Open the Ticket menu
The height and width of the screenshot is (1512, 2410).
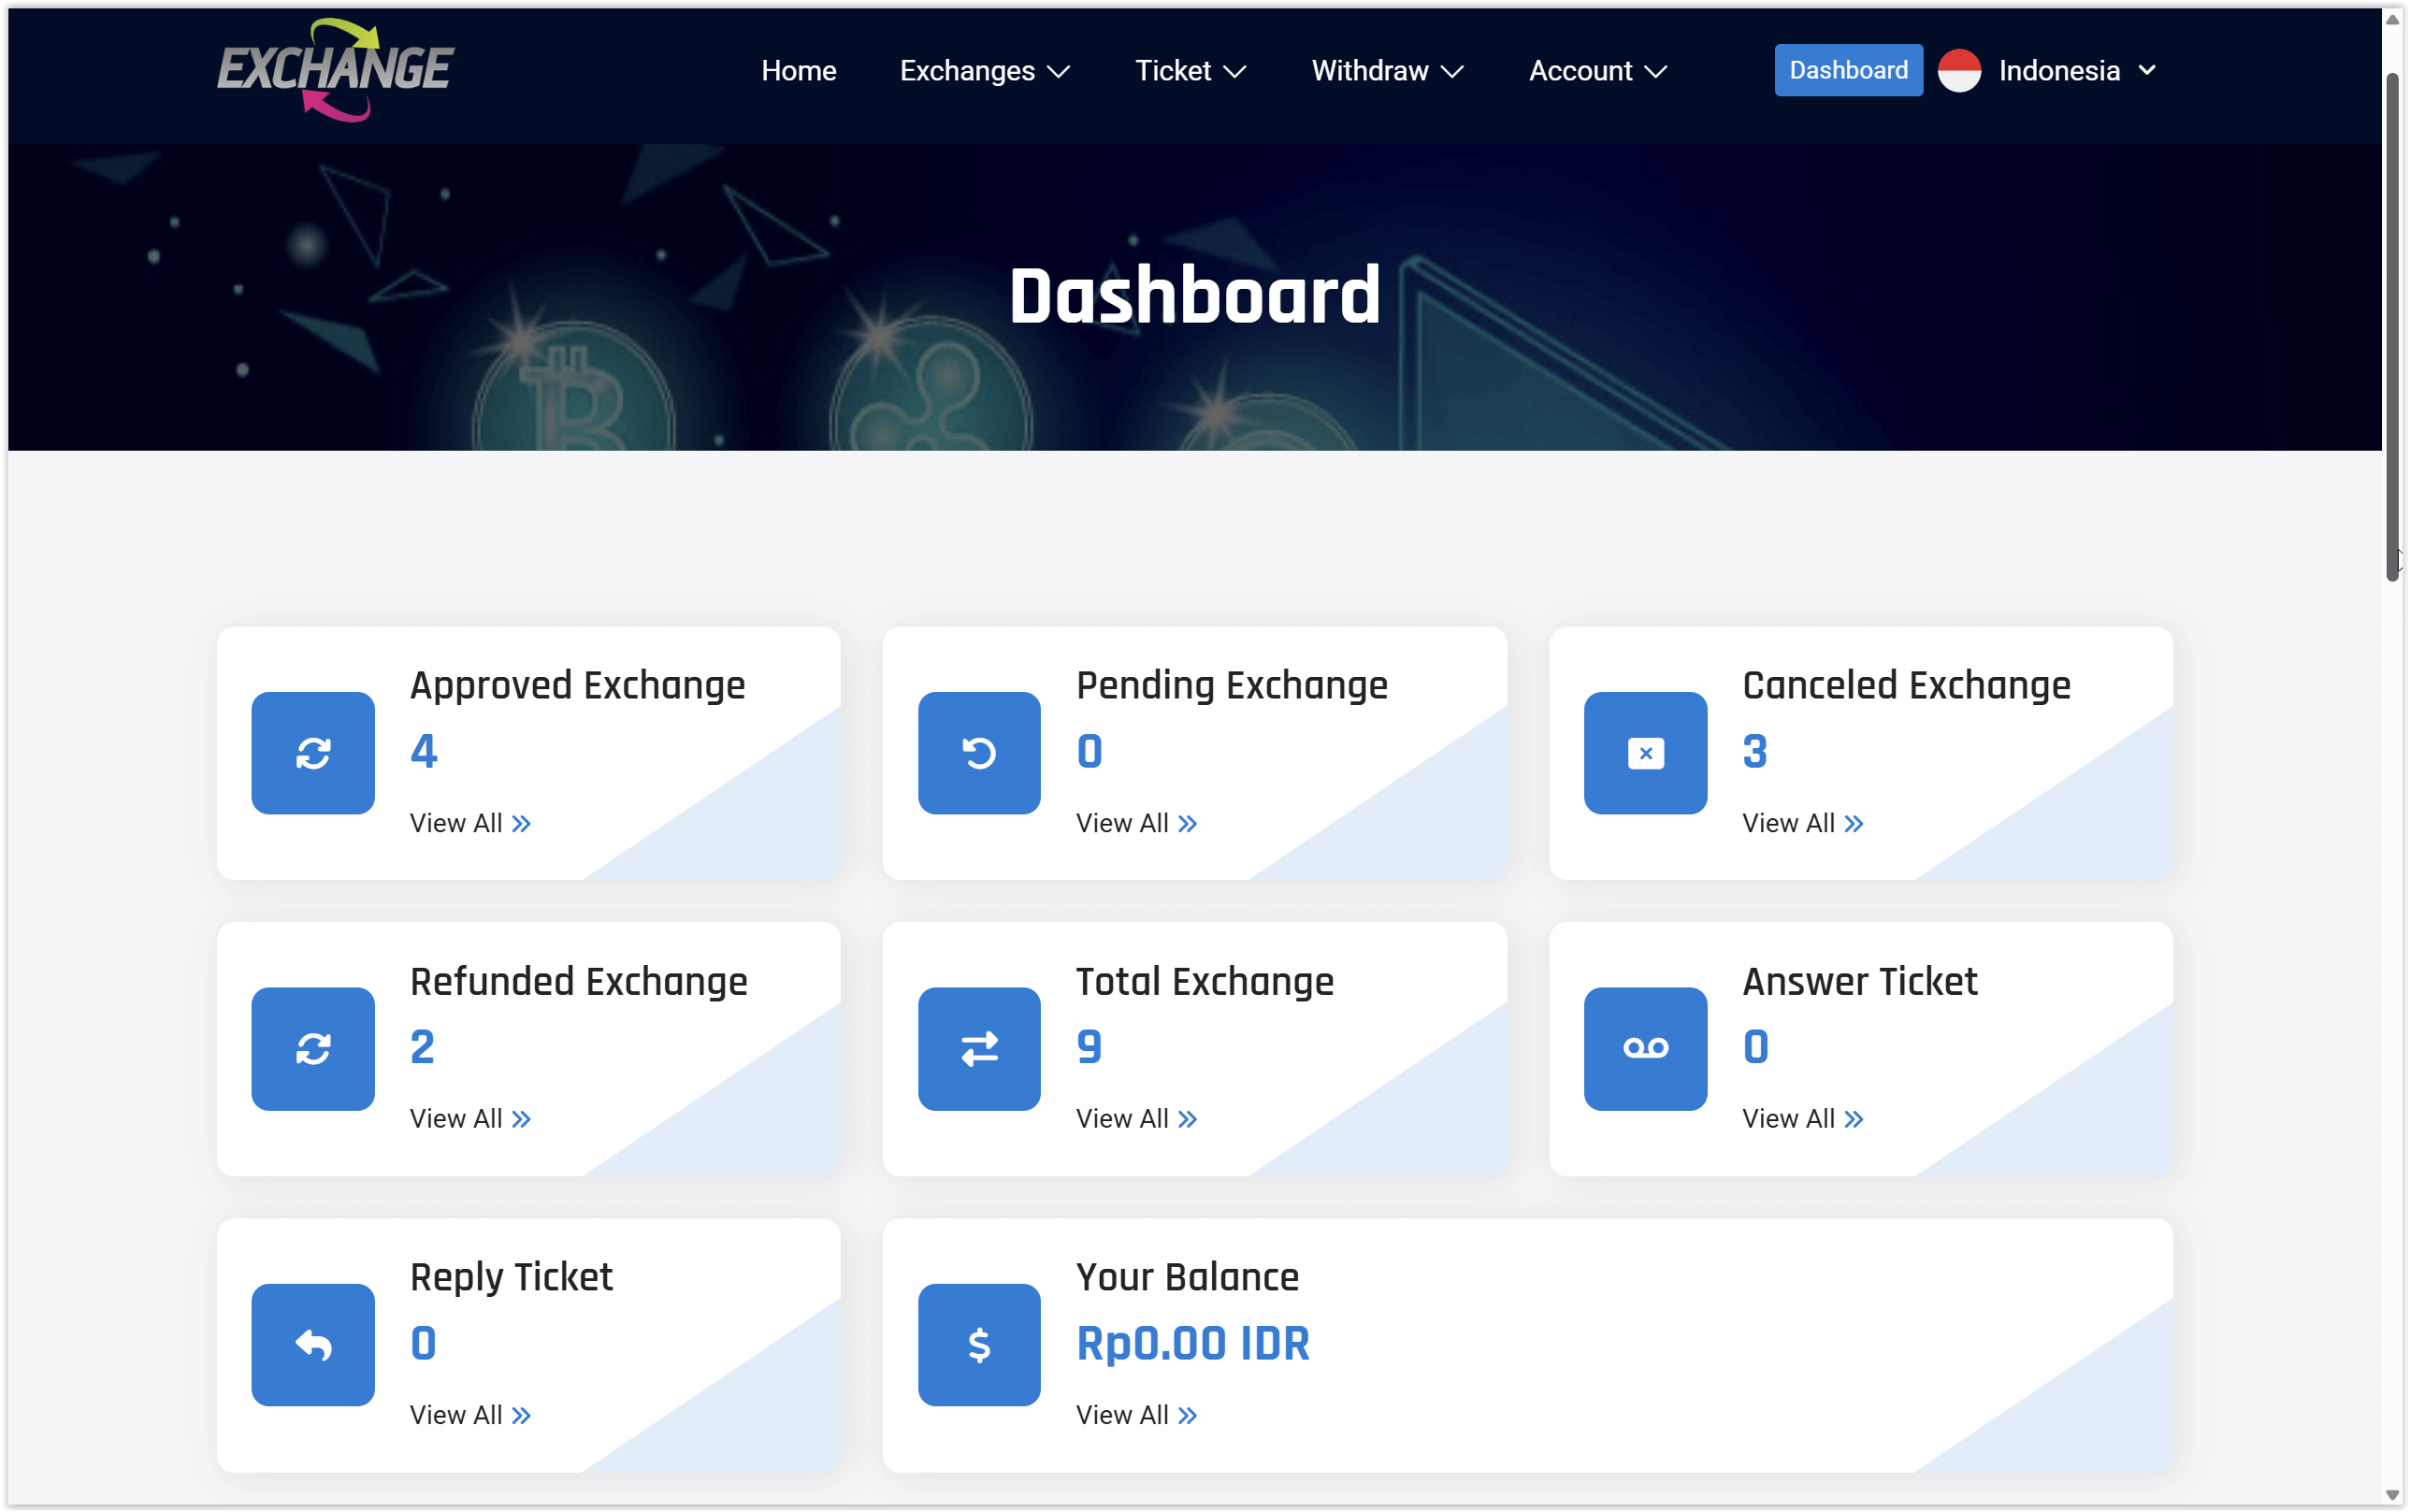[1188, 70]
